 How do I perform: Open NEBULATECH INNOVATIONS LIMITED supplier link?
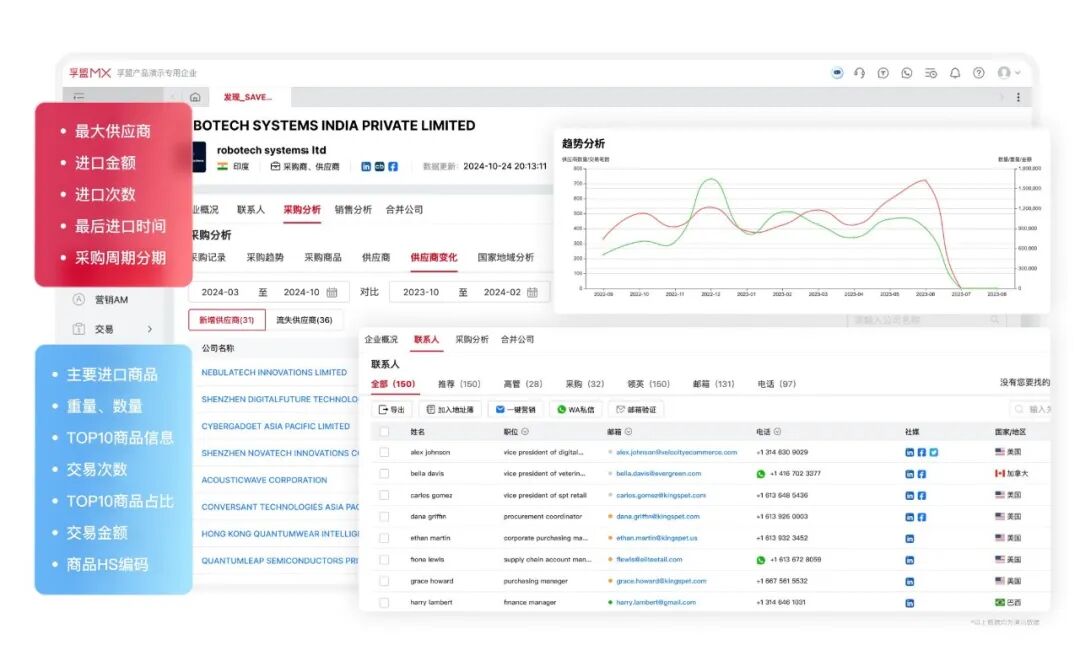pos(274,372)
